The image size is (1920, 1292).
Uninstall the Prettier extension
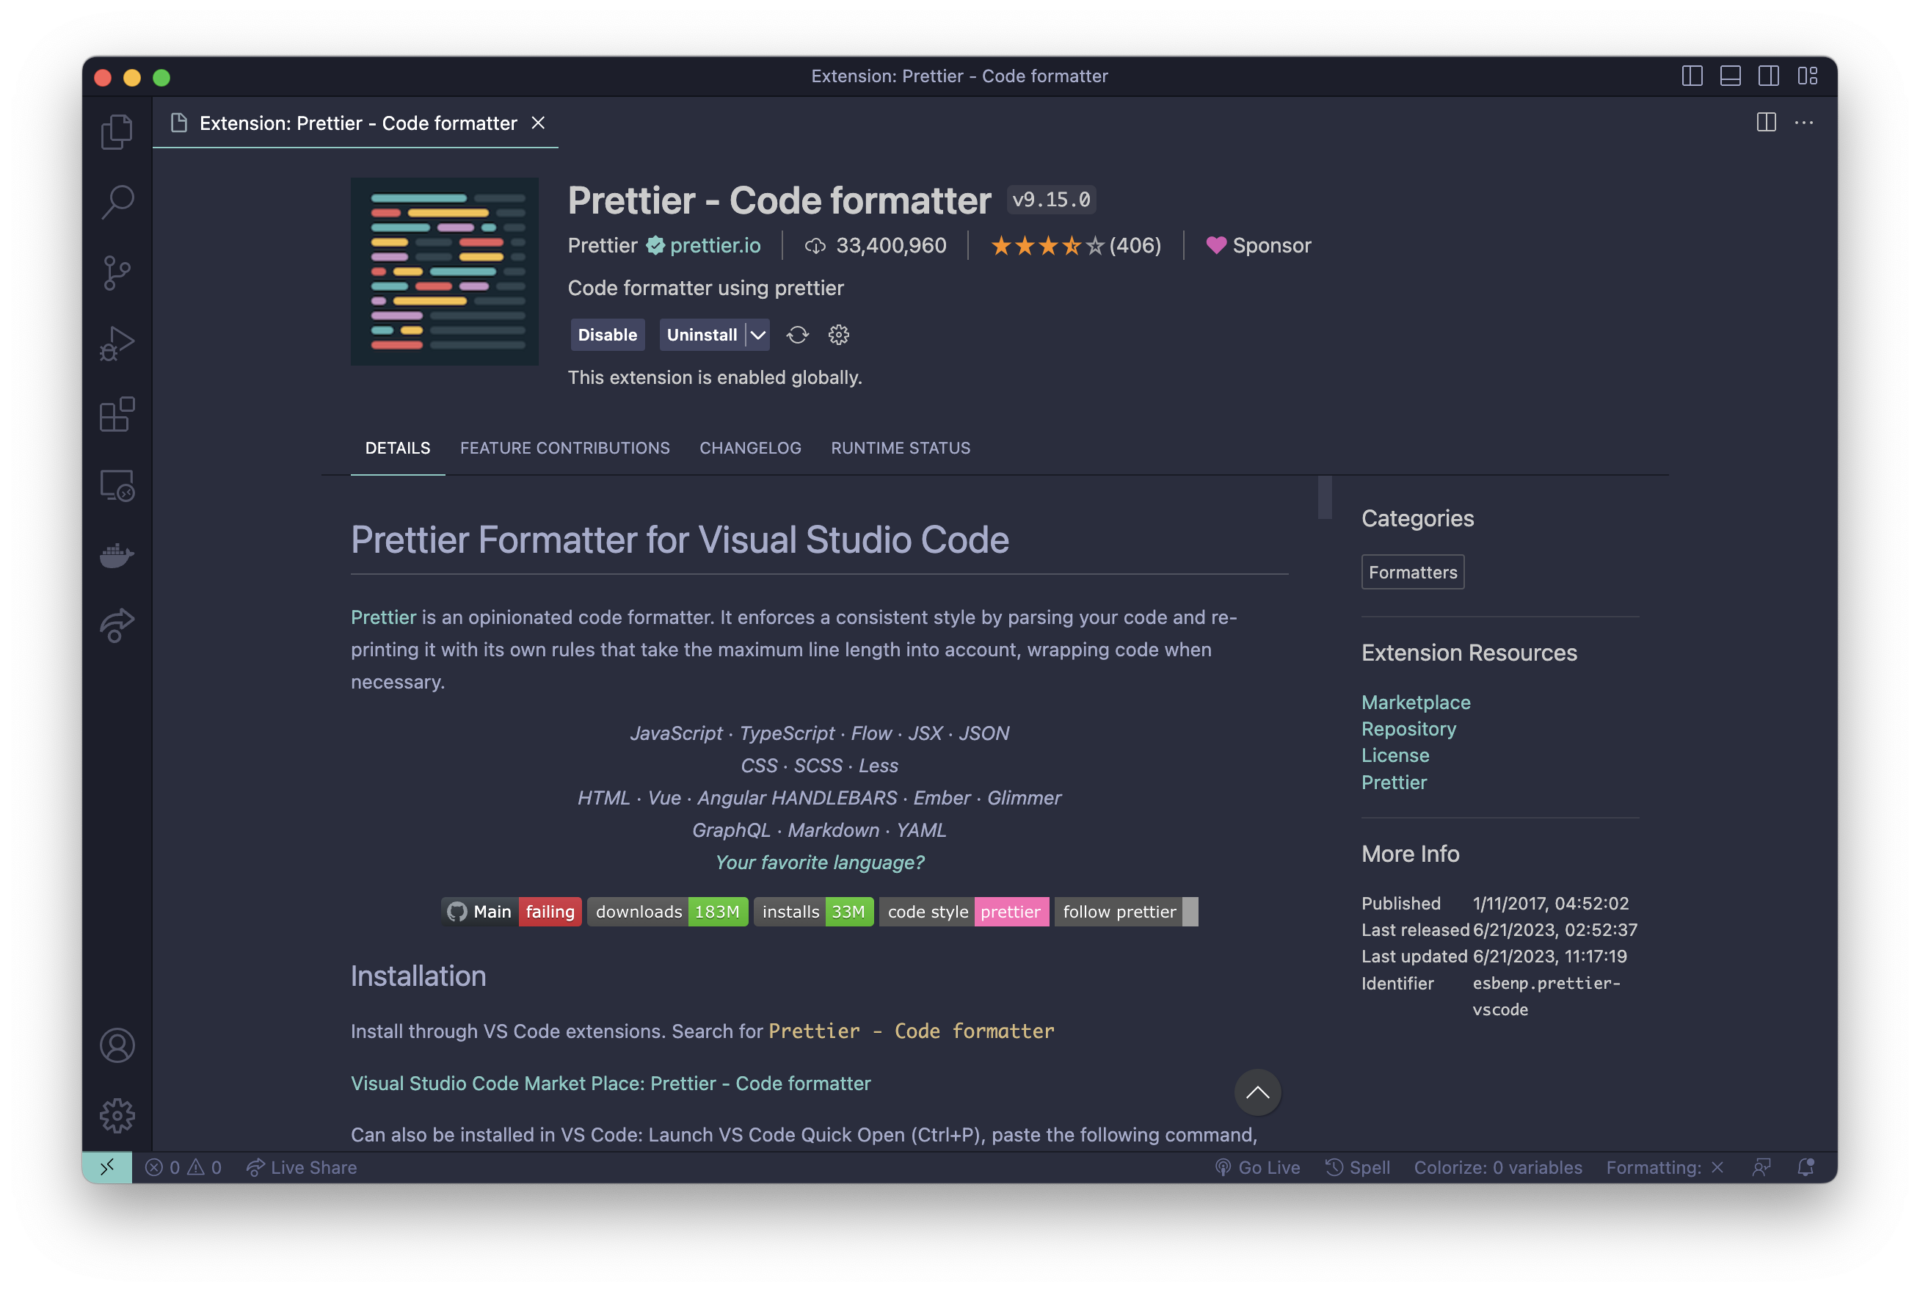click(702, 335)
